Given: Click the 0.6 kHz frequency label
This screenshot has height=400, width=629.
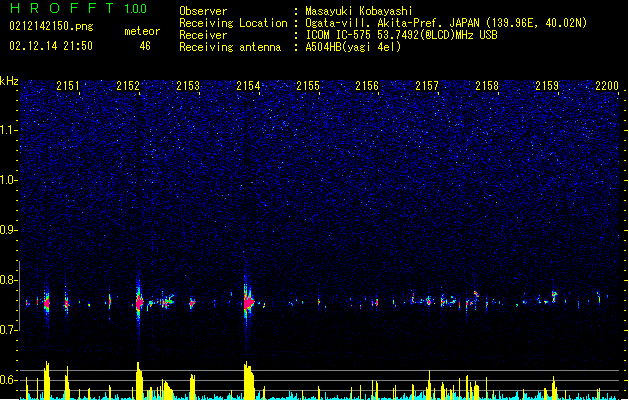Looking at the screenshot, I should [x=8, y=380].
